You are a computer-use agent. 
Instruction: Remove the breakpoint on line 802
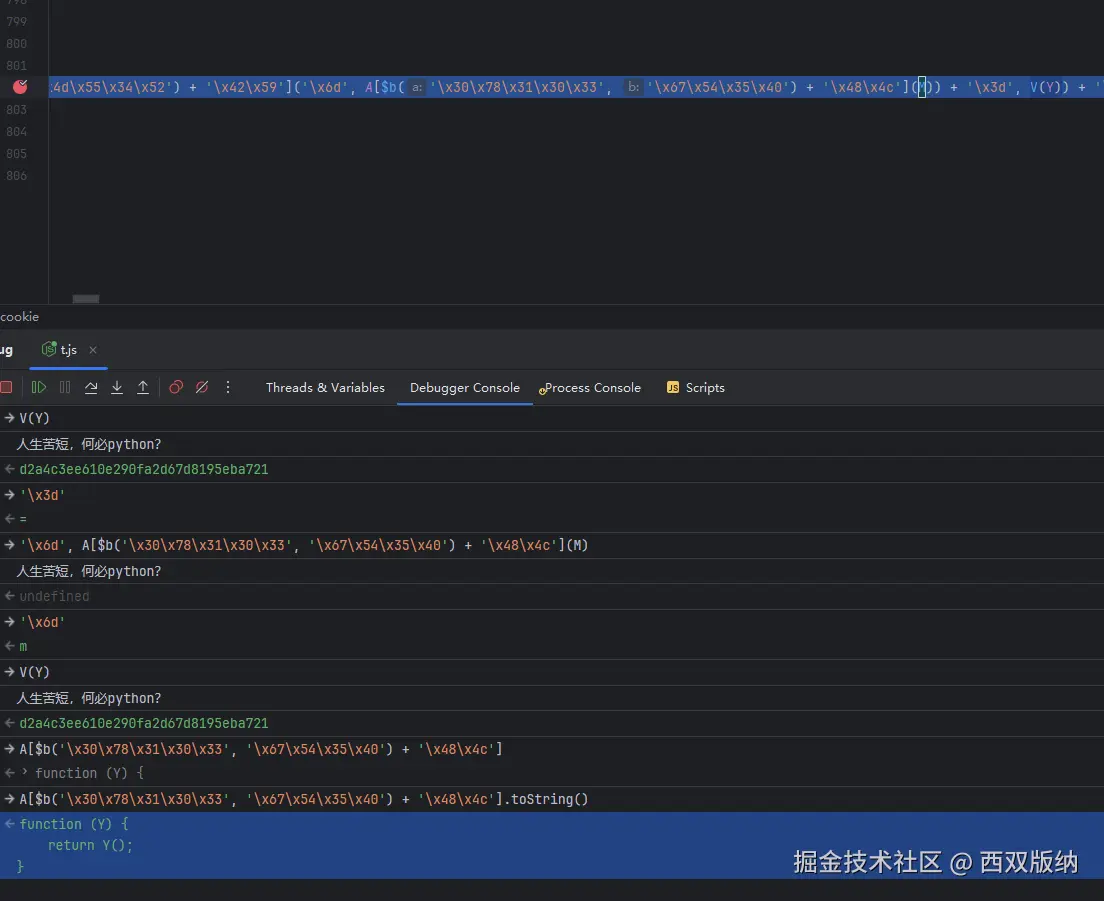click(20, 87)
